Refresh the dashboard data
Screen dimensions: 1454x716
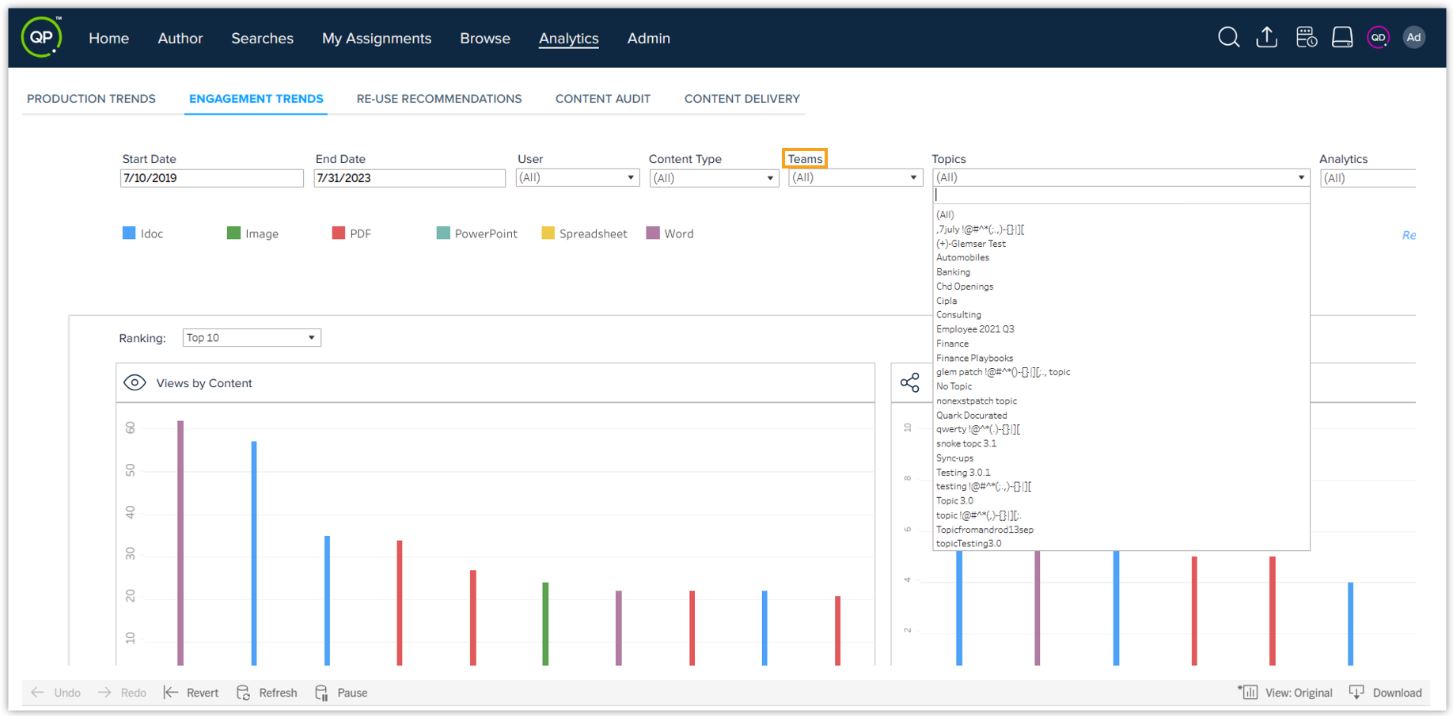coord(267,692)
